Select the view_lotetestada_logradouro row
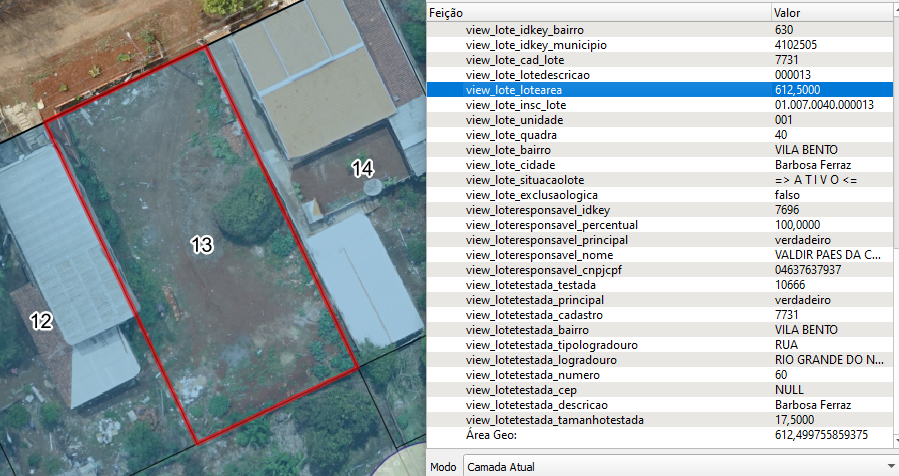Screen dimensions: 899x476 [x=660, y=360]
